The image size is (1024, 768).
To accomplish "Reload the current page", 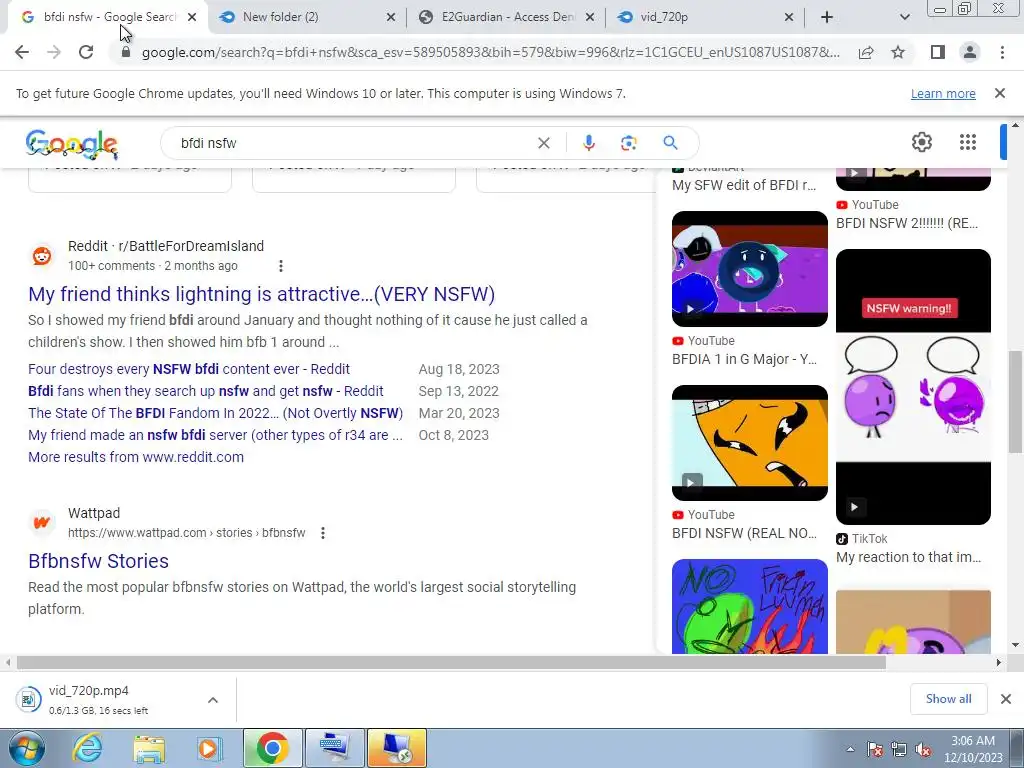I will (x=86, y=52).
